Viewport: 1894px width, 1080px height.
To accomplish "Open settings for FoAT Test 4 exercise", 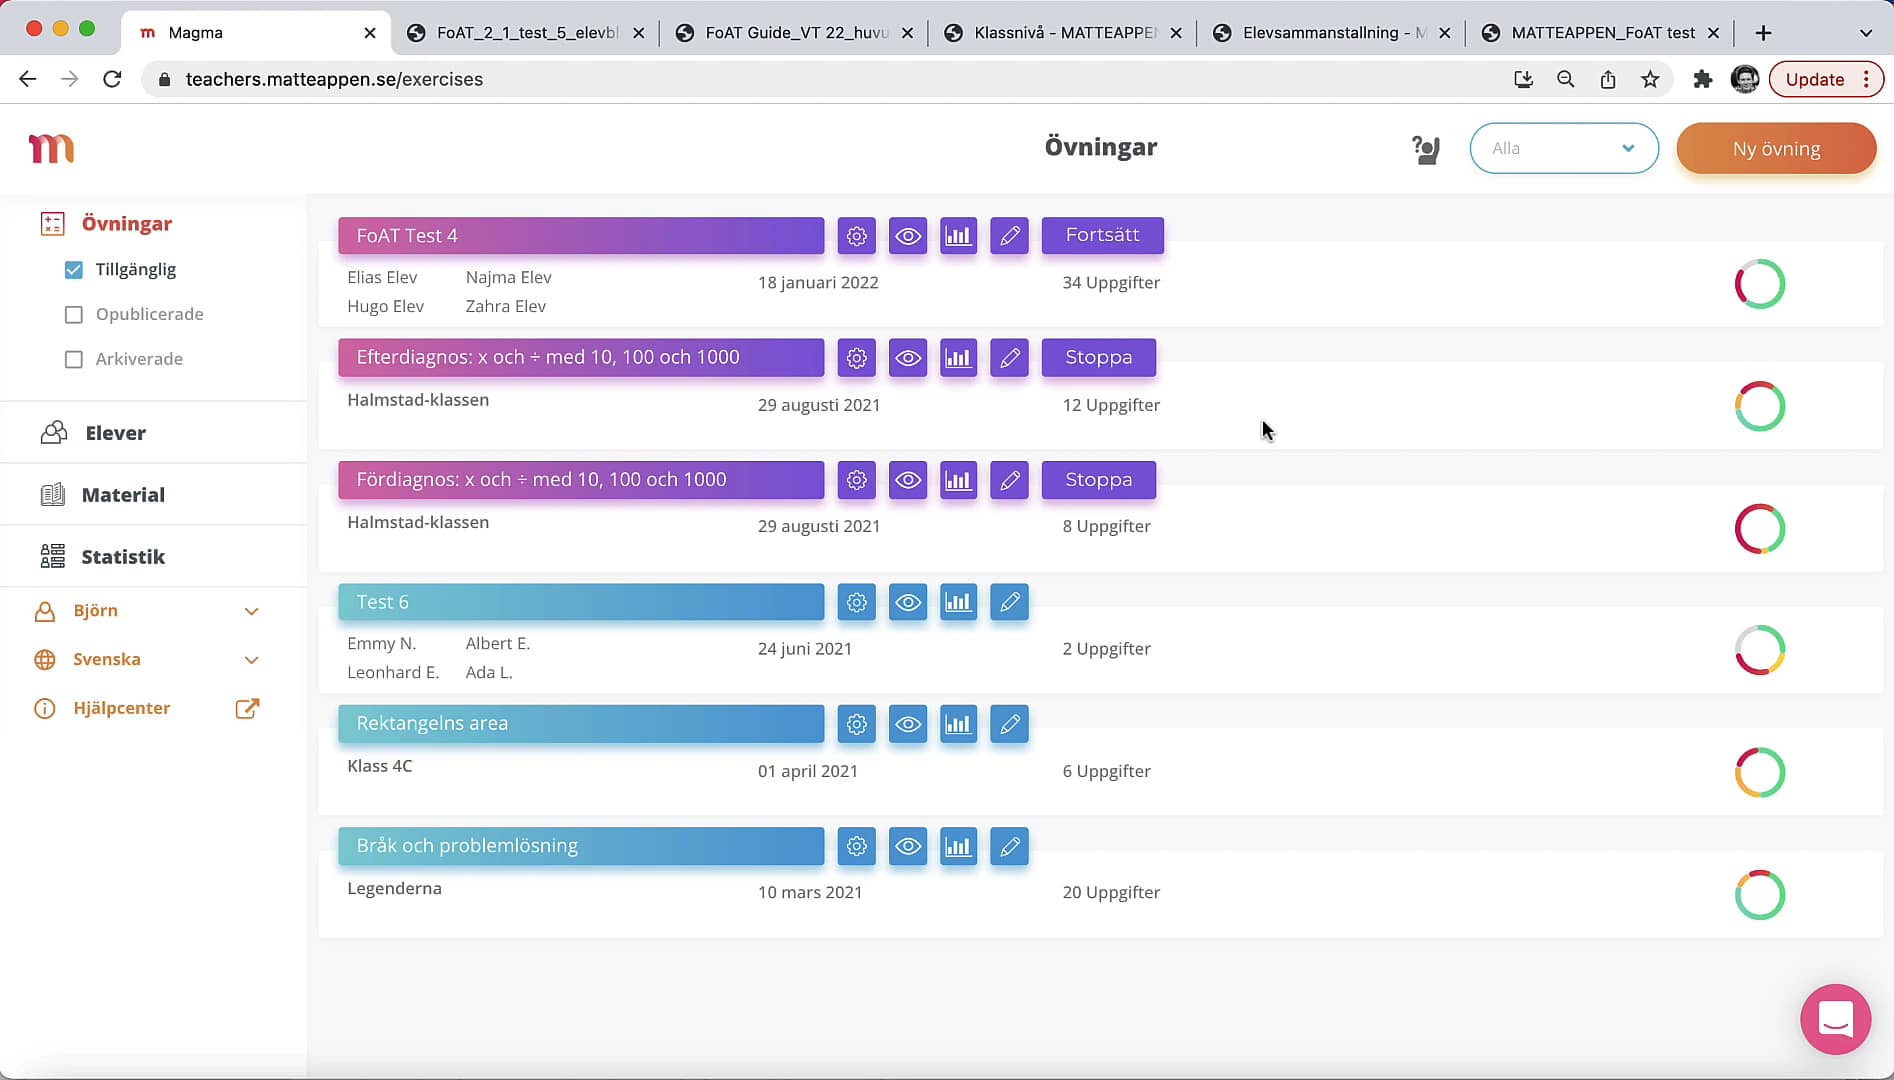I will [856, 236].
